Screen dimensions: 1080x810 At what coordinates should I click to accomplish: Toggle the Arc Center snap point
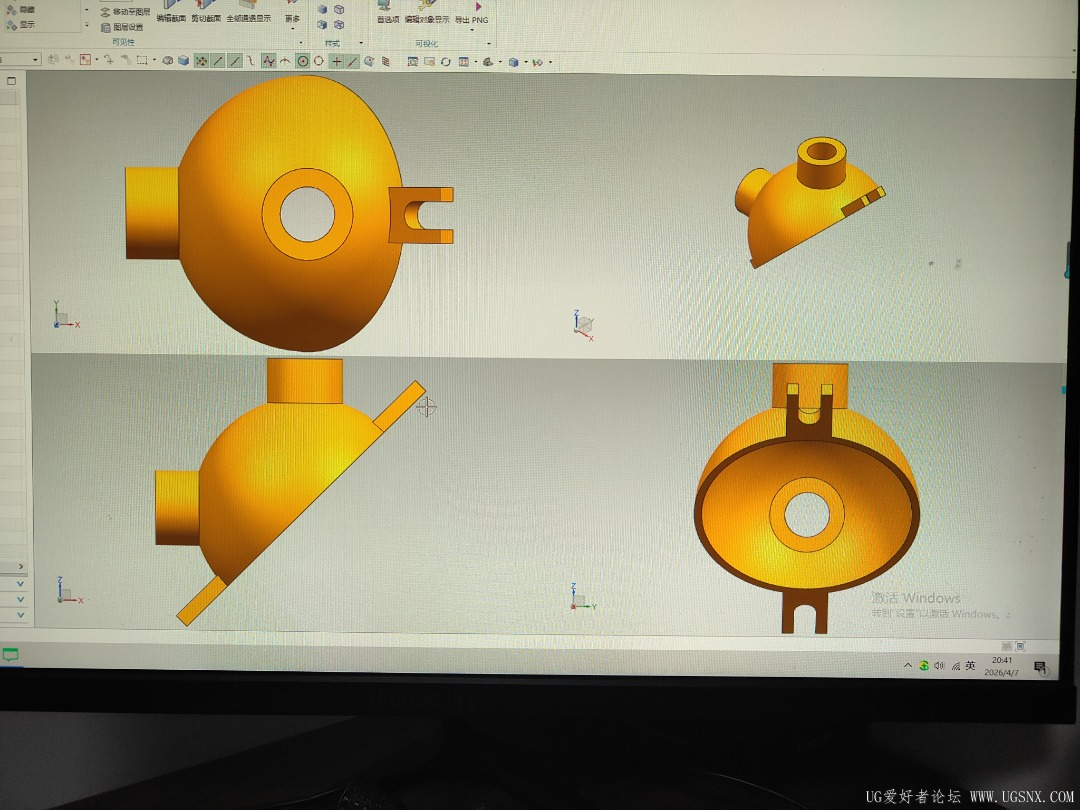[x=302, y=61]
